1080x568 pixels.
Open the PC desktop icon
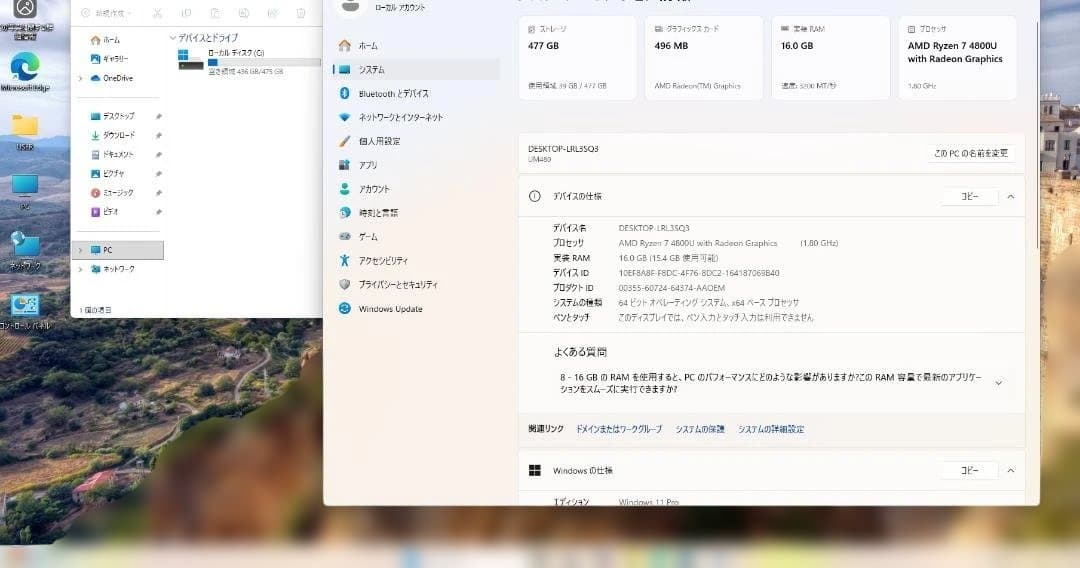click(25, 191)
